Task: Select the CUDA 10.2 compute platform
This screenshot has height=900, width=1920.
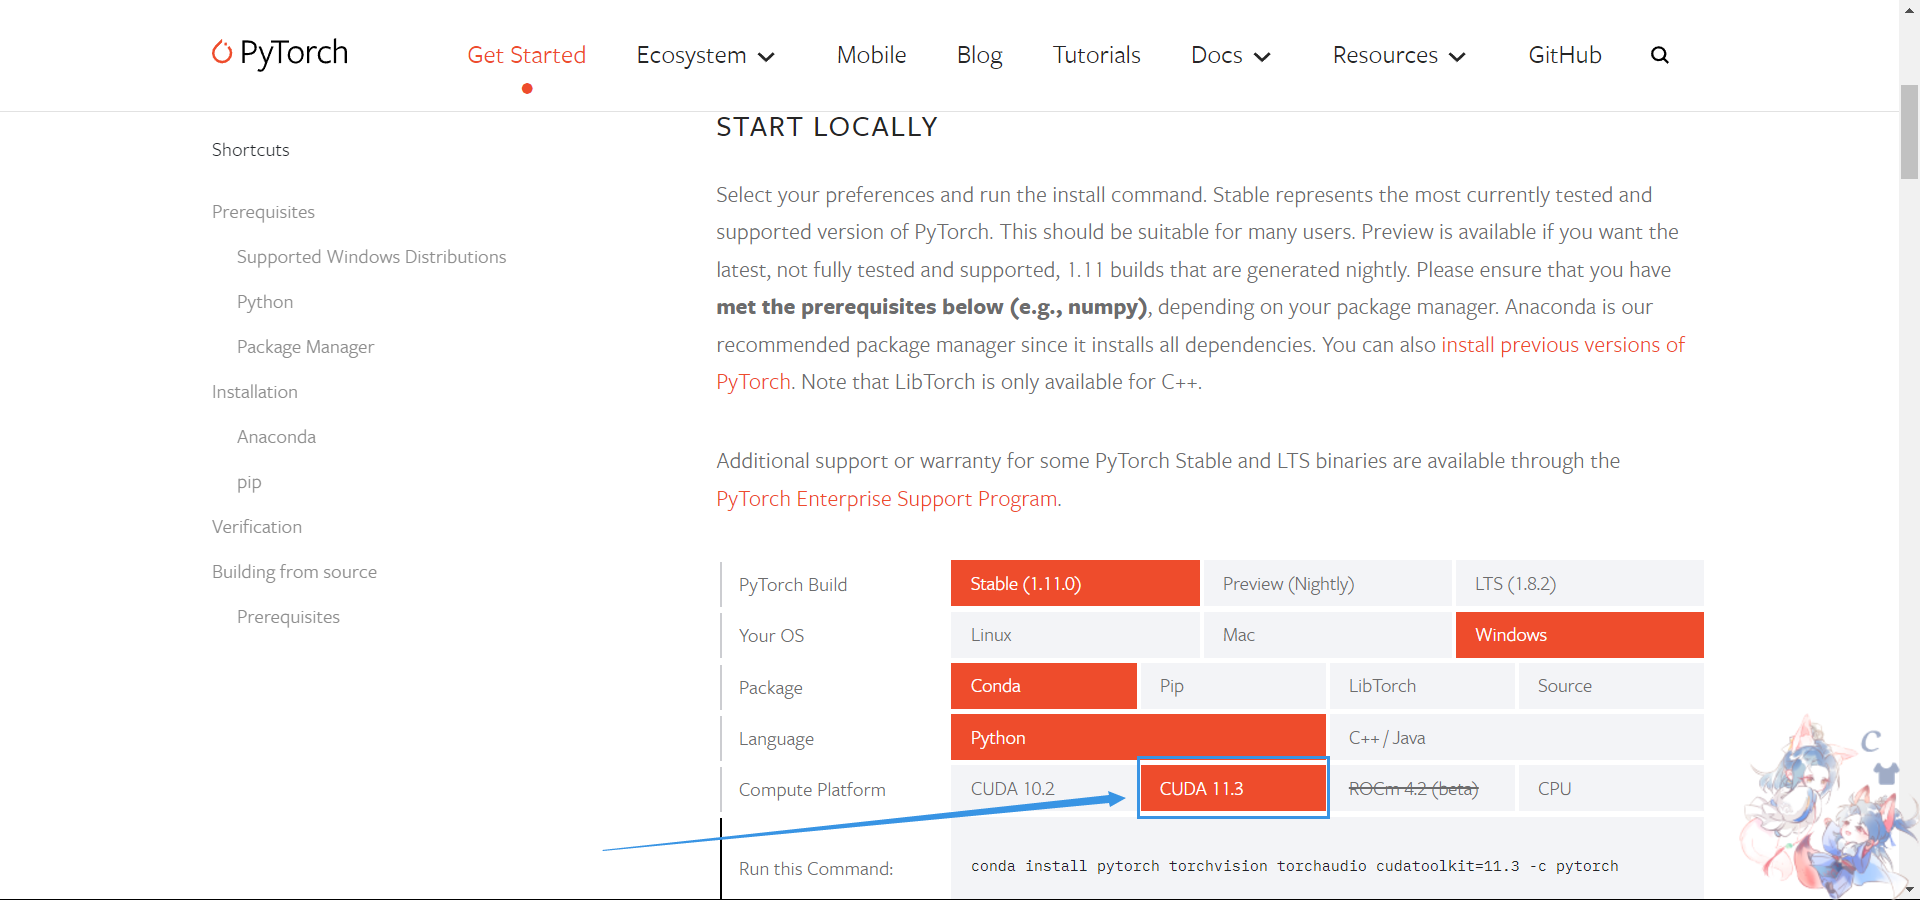Action: click(1043, 789)
